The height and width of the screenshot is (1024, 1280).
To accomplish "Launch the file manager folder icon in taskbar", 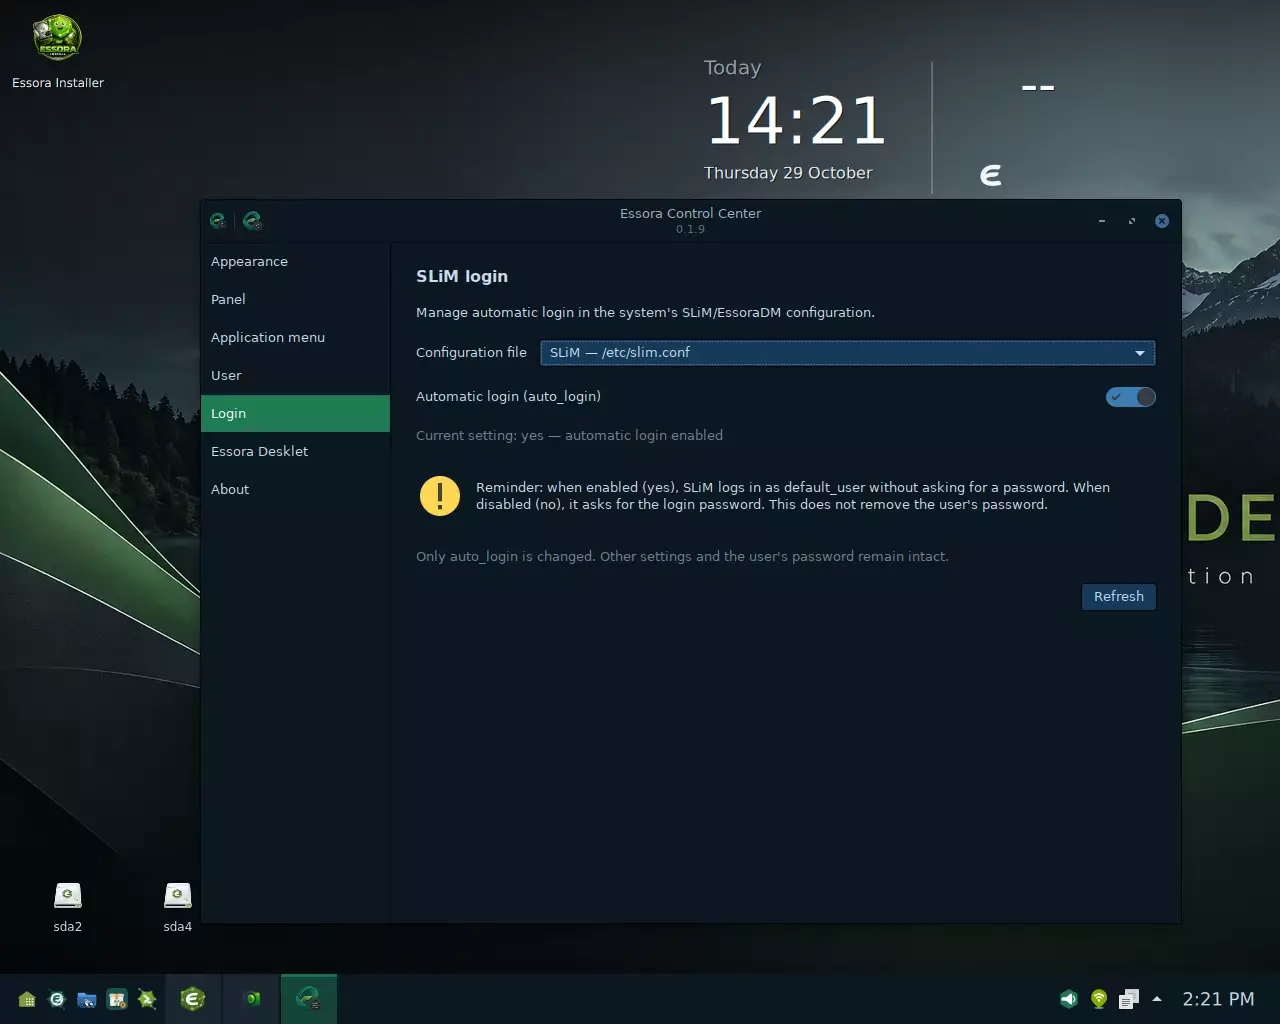I will click(87, 999).
